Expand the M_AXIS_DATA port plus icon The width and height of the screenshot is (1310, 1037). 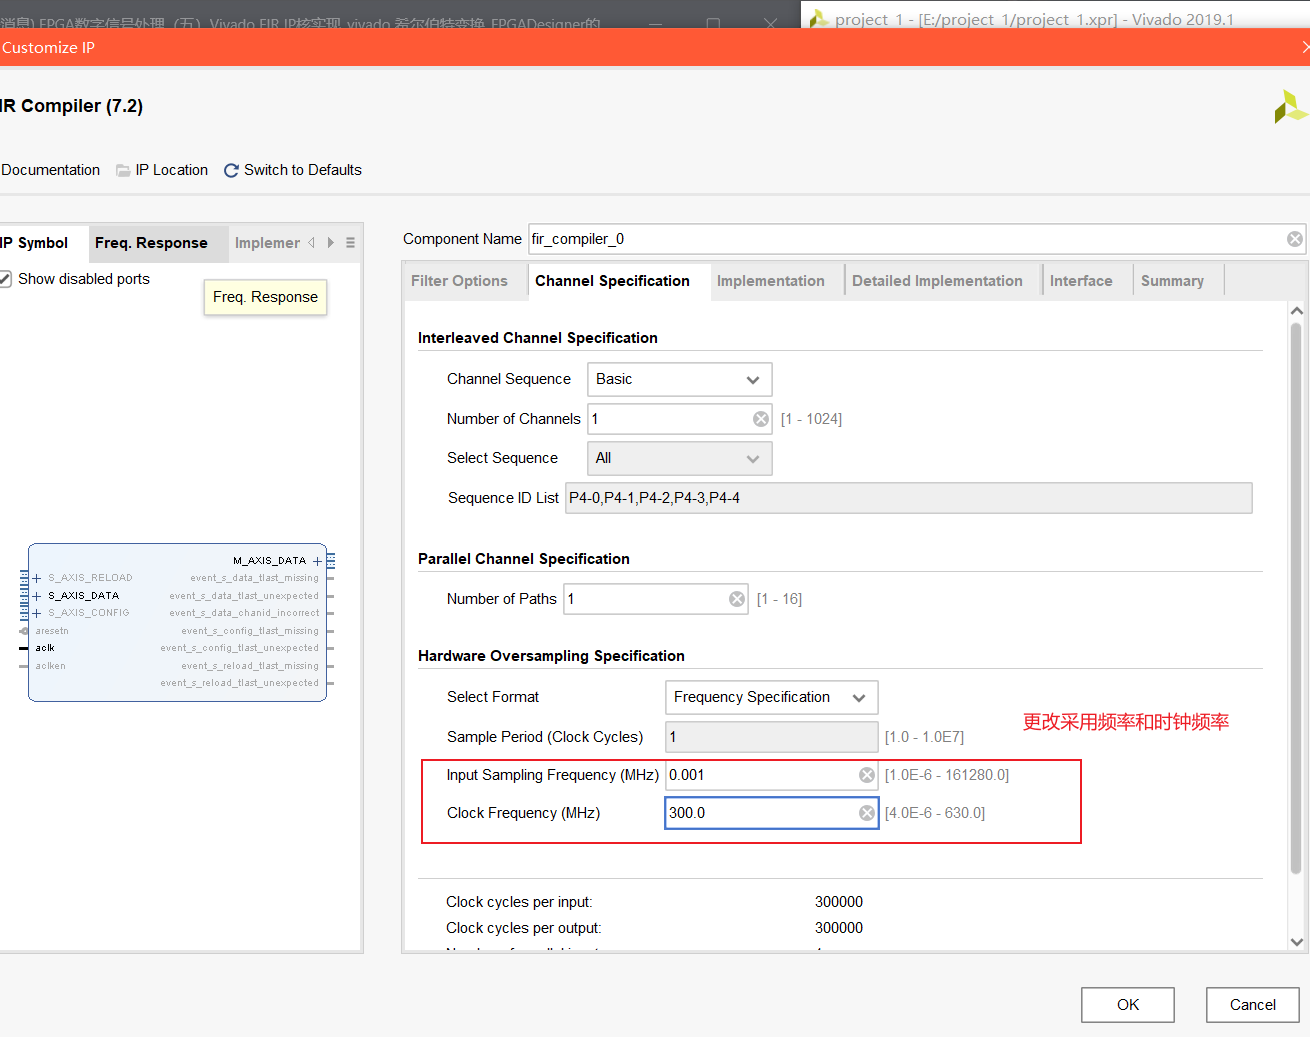pos(317,561)
